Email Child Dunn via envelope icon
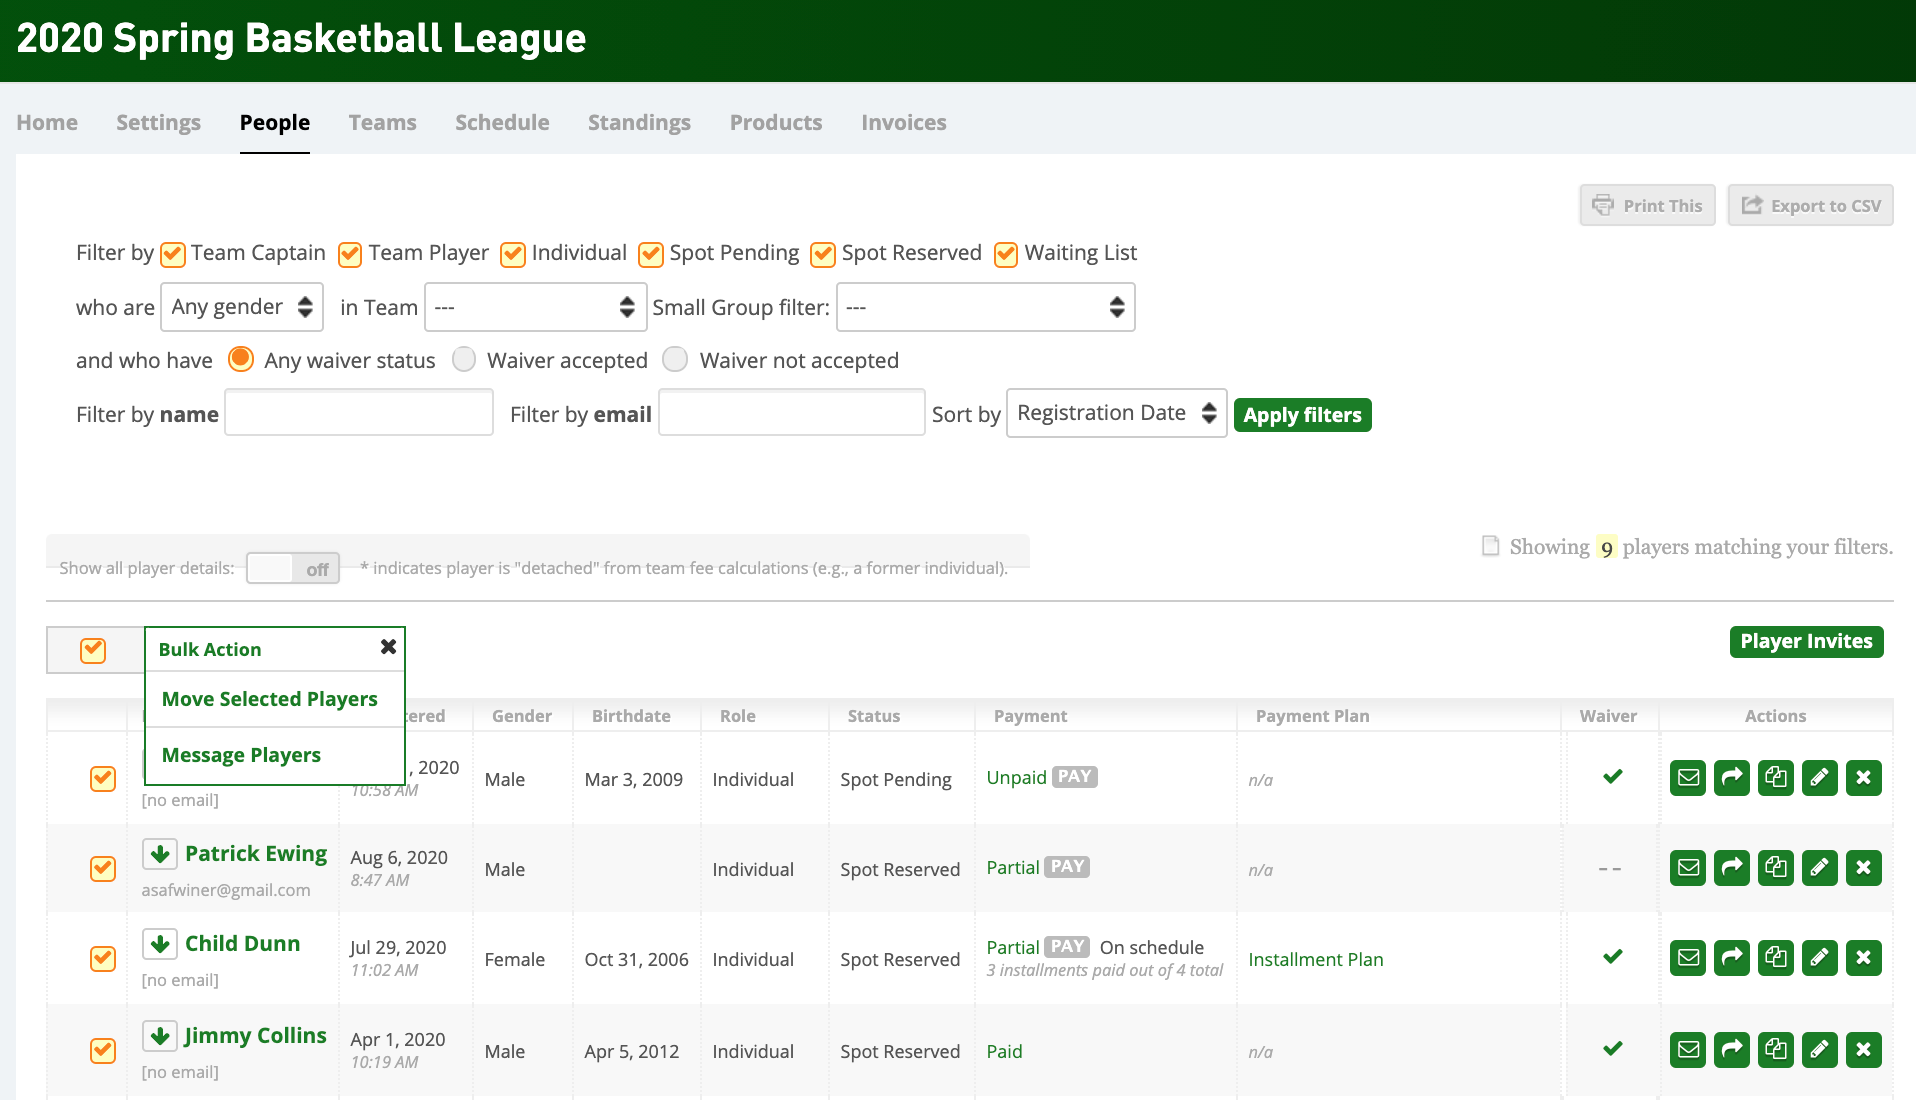This screenshot has height=1100, width=1916. (1688, 958)
